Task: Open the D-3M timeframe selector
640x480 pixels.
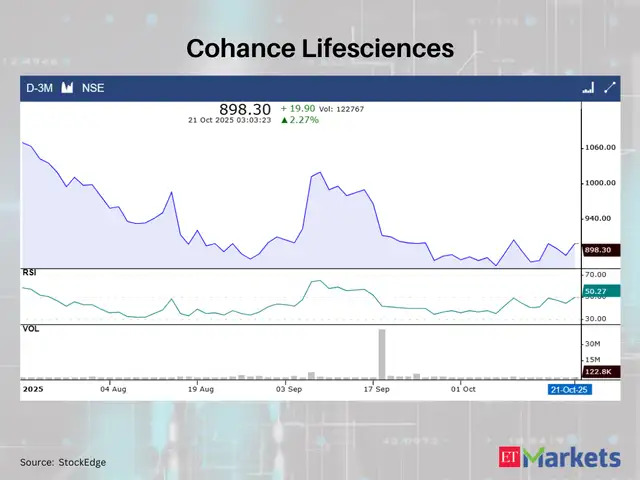Action: tap(40, 88)
